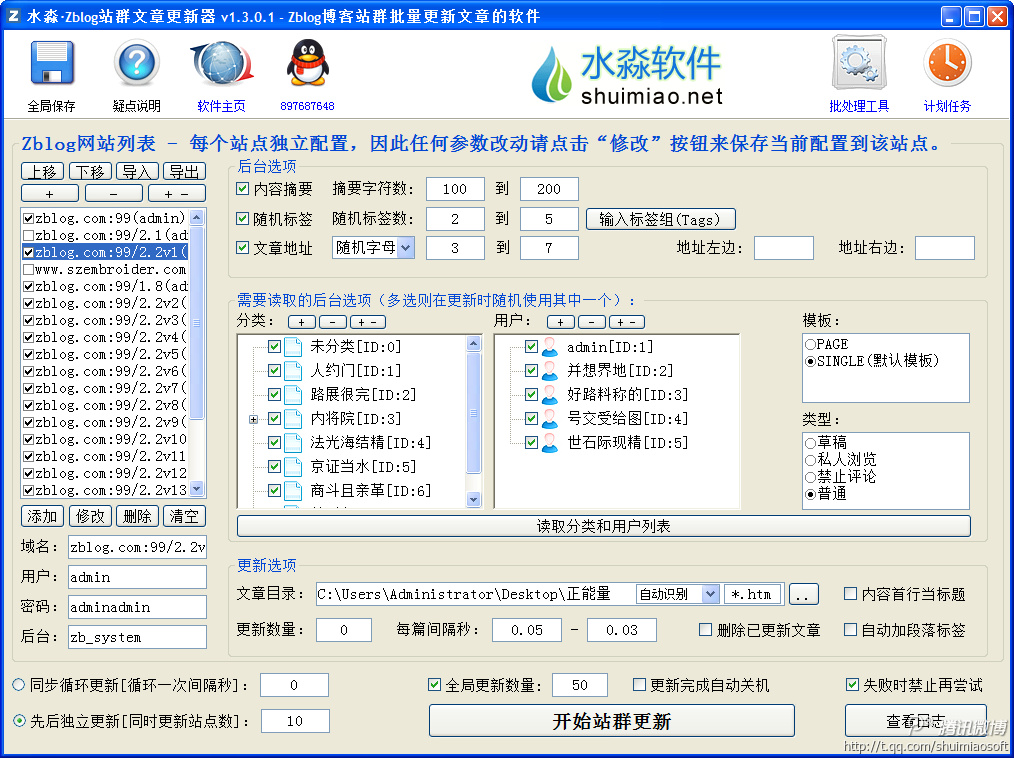Click the 域名 input field

coord(138,547)
